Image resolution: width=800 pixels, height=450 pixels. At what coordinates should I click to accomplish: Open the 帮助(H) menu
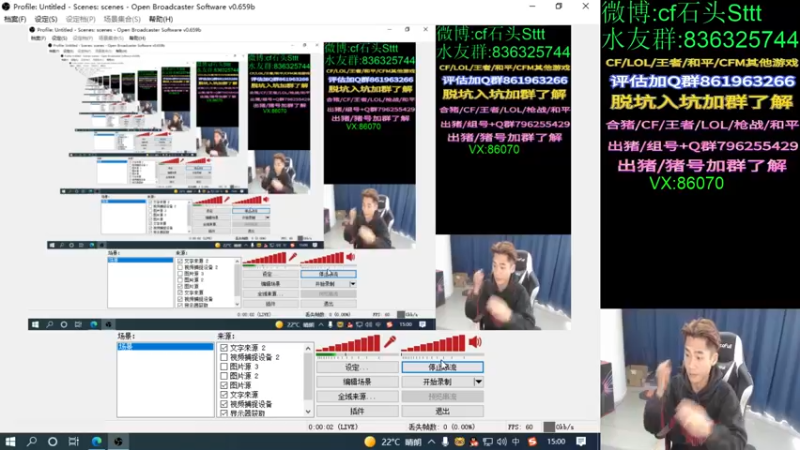pos(161,19)
